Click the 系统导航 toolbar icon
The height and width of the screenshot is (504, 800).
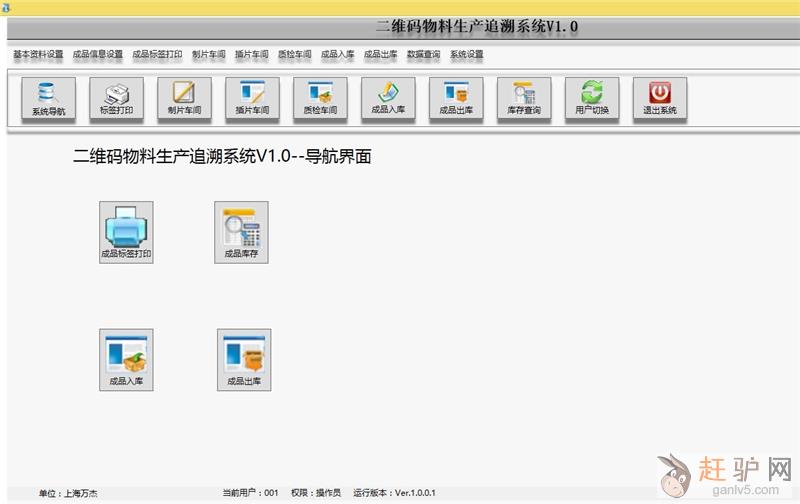(48, 100)
